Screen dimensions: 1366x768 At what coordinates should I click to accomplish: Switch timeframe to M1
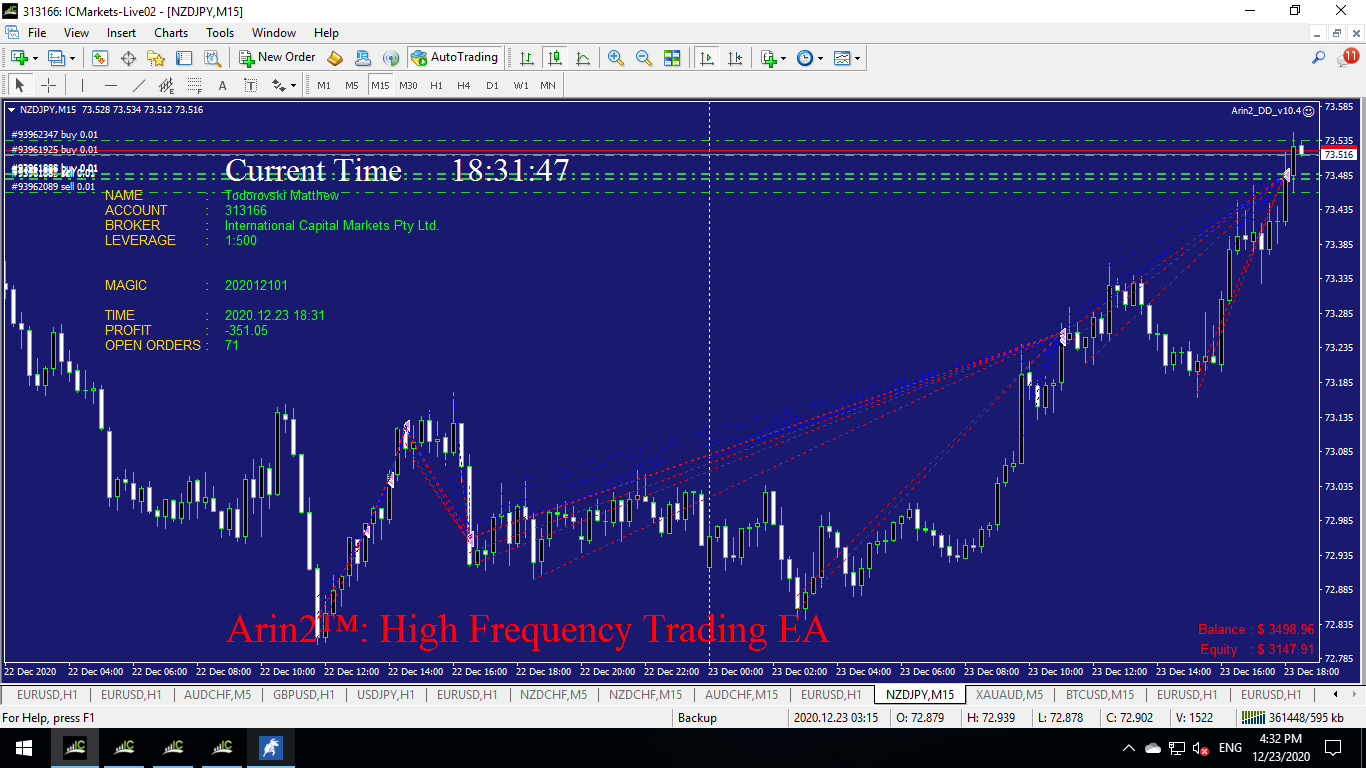coord(324,85)
